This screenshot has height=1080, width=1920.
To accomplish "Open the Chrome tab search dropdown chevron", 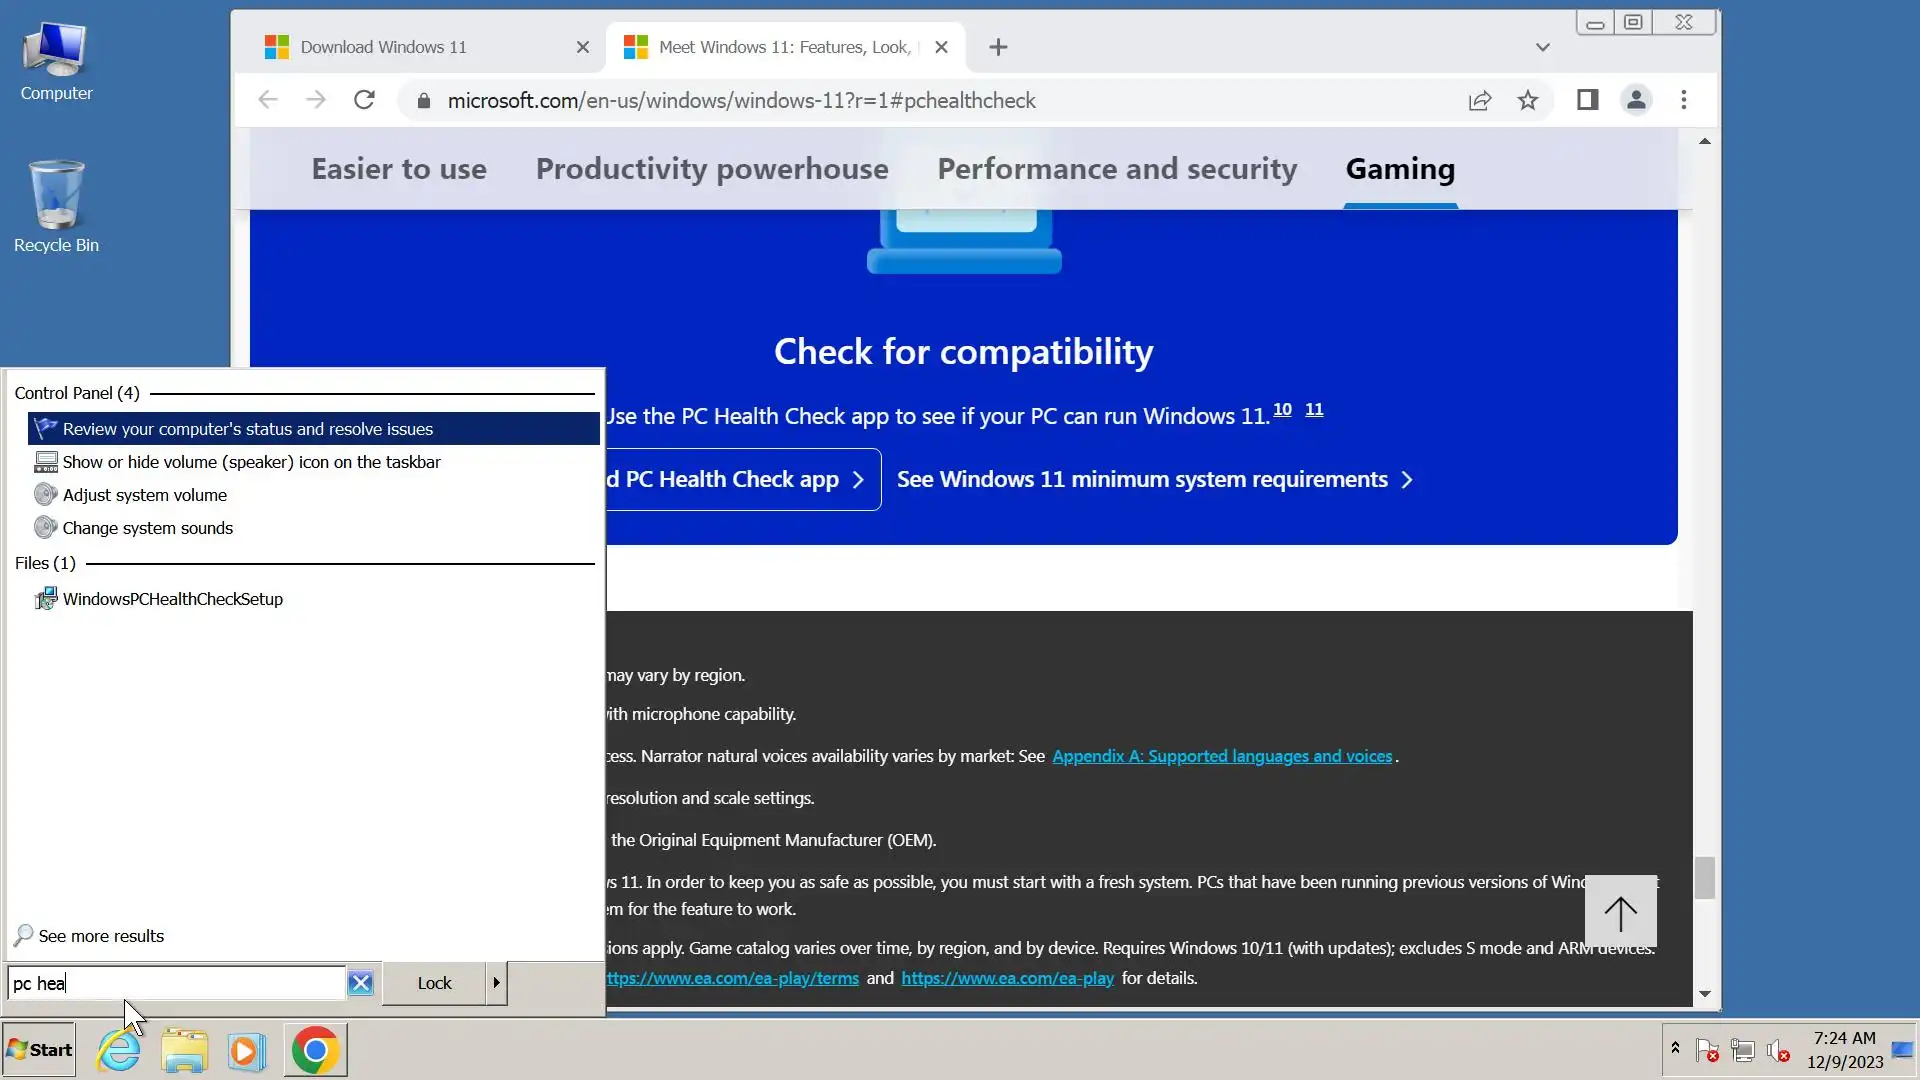I will (x=1542, y=47).
